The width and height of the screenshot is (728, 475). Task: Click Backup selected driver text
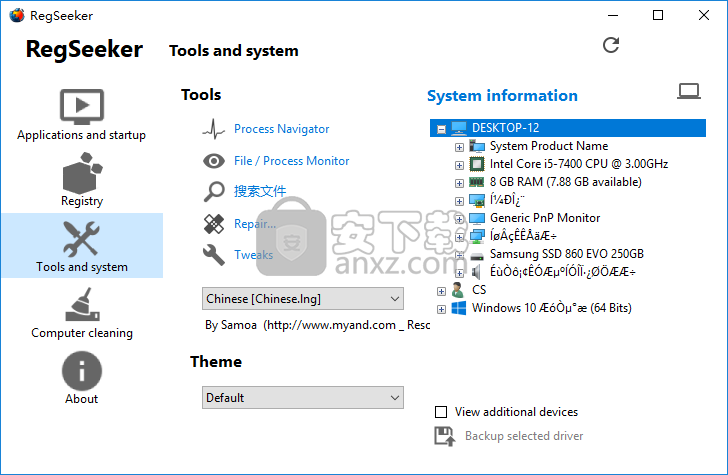[524, 436]
